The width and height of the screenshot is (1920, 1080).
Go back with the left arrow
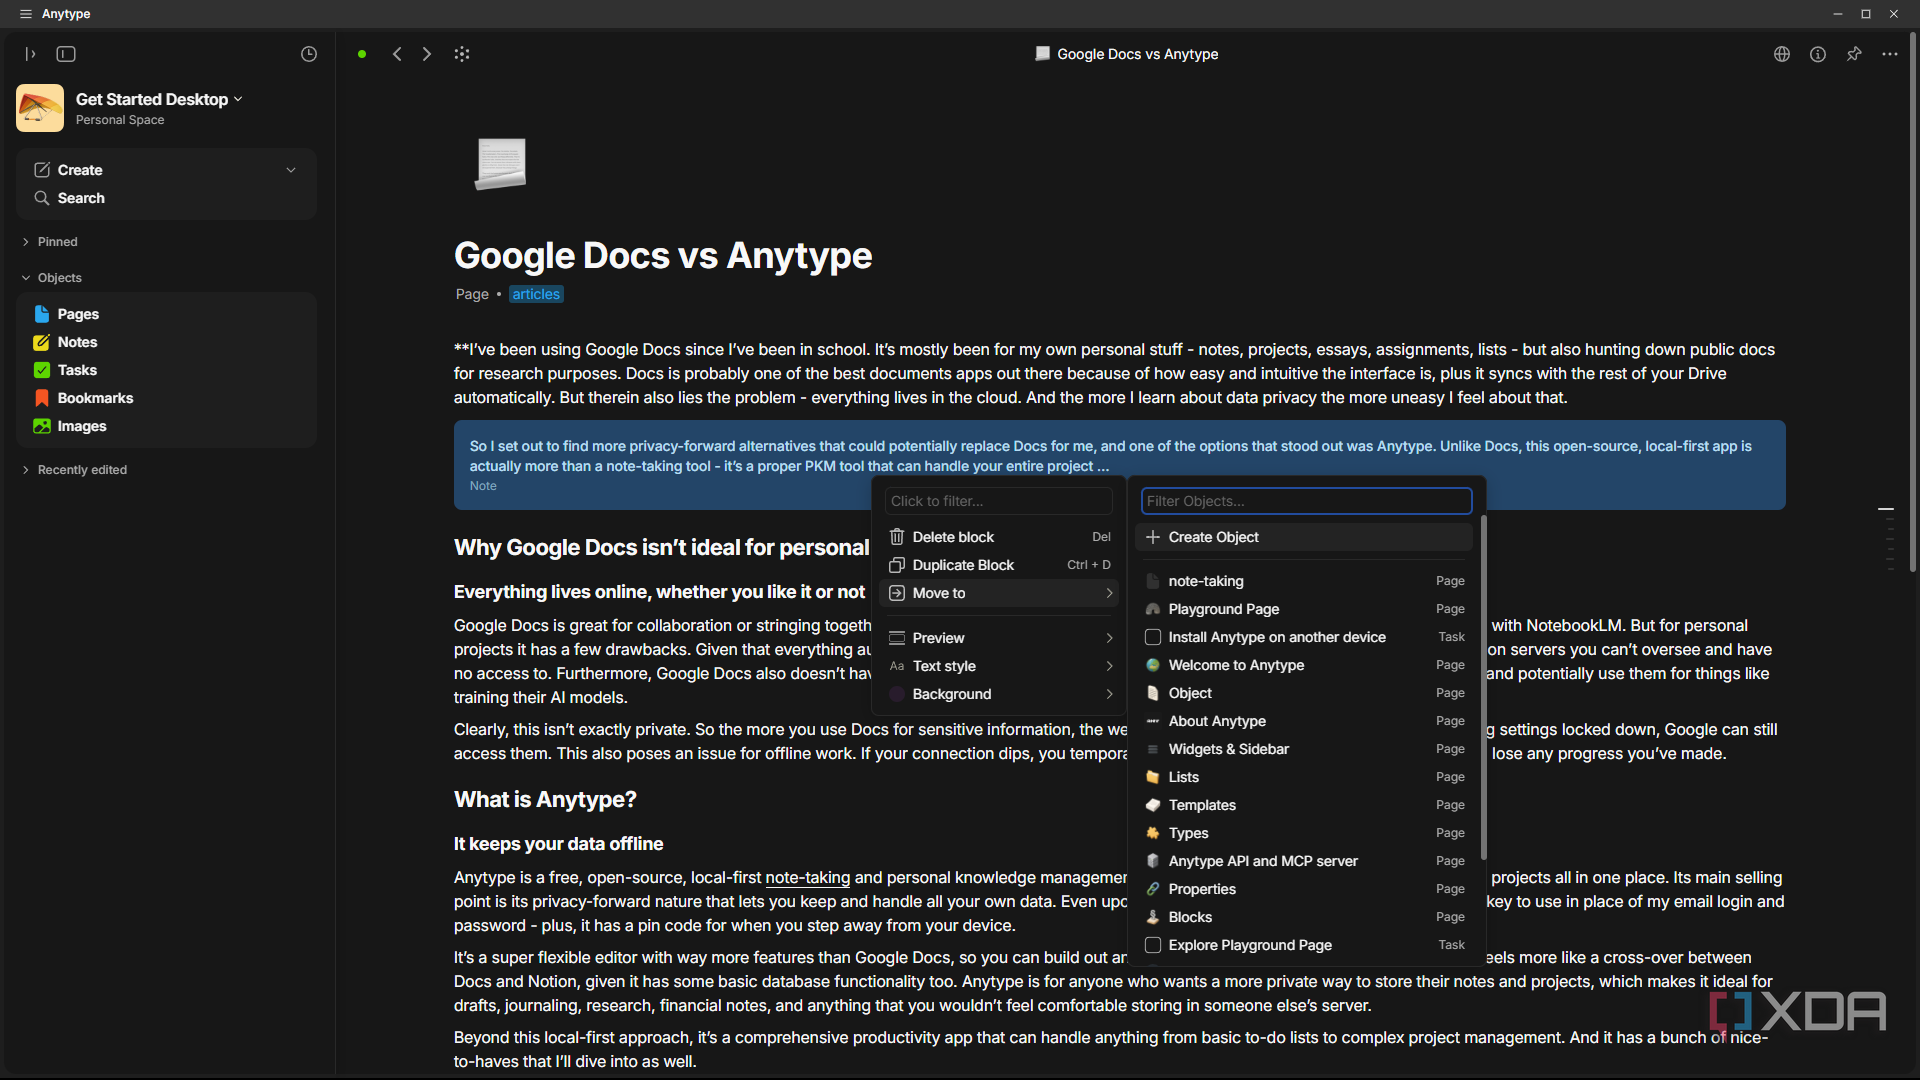pos(397,54)
